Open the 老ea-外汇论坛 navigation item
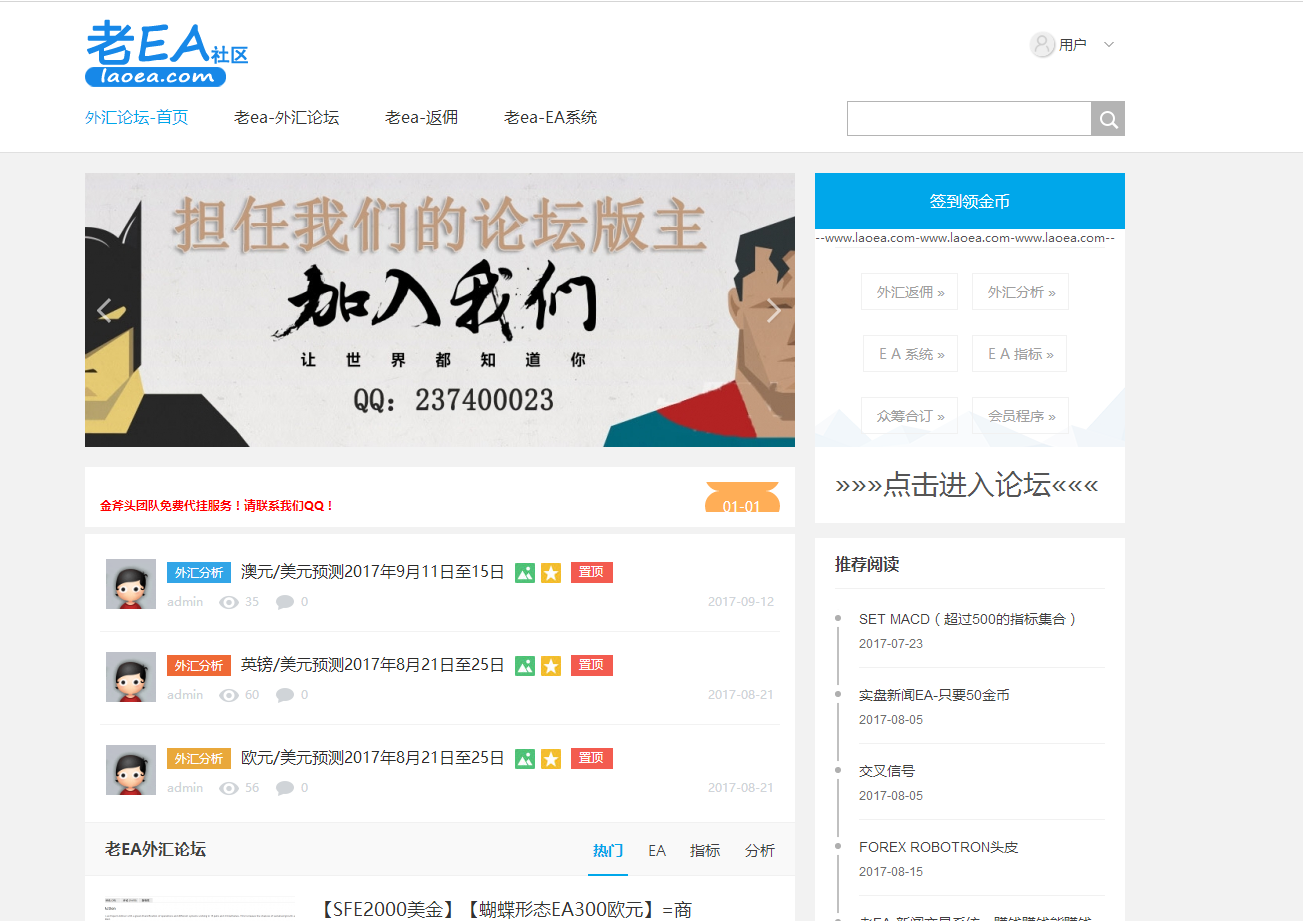The height and width of the screenshot is (921, 1303). 286,117
